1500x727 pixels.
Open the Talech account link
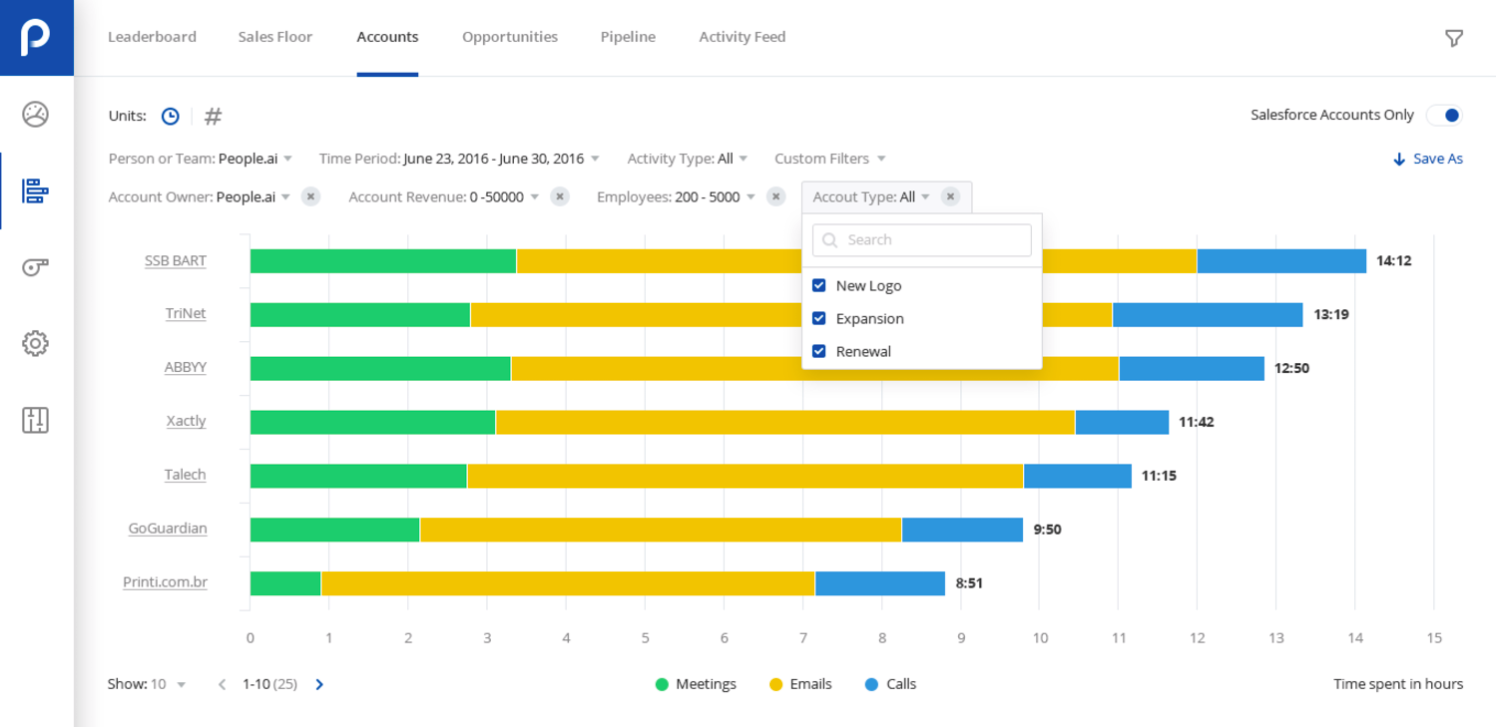185,475
